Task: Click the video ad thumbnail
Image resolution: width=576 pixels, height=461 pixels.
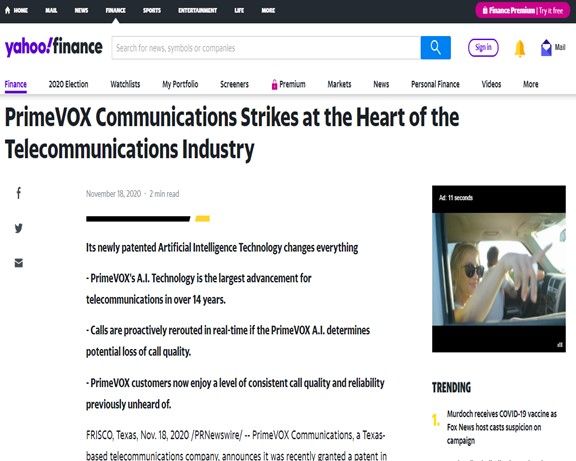Action: [499, 269]
